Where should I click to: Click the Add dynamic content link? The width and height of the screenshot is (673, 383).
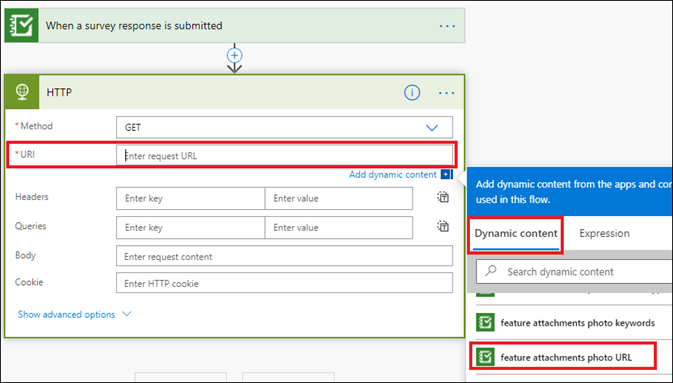393,174
